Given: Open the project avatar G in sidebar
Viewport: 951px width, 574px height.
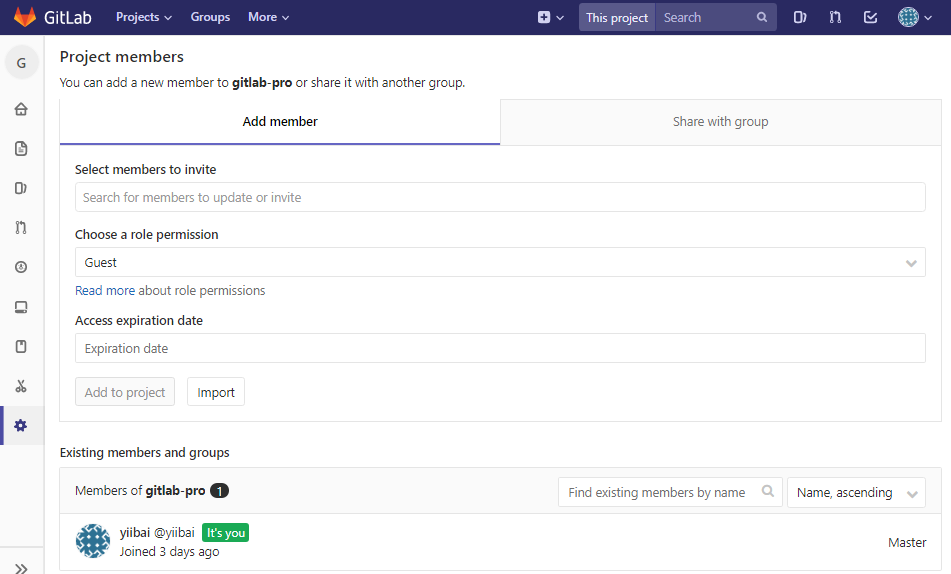Looking at the screenshot, I should [21, 62].
